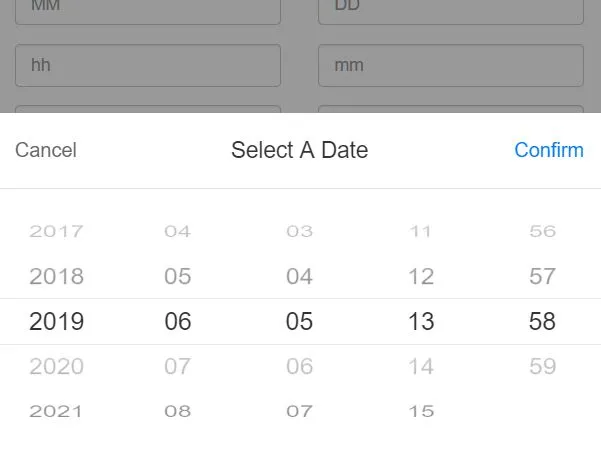The image size is (601, 450).
Task: Focus the hh input field
Action: coord(148,65)
